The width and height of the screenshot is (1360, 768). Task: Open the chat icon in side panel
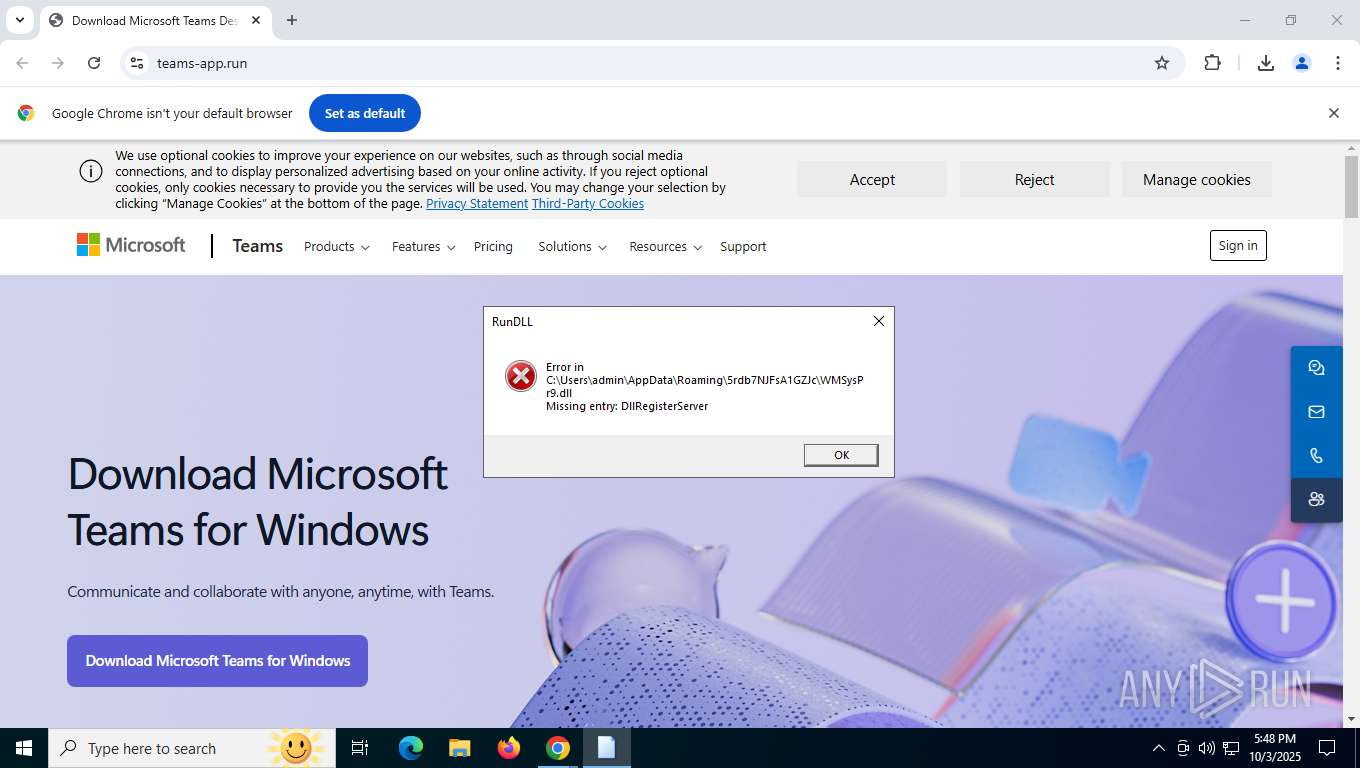point(1316,368)
